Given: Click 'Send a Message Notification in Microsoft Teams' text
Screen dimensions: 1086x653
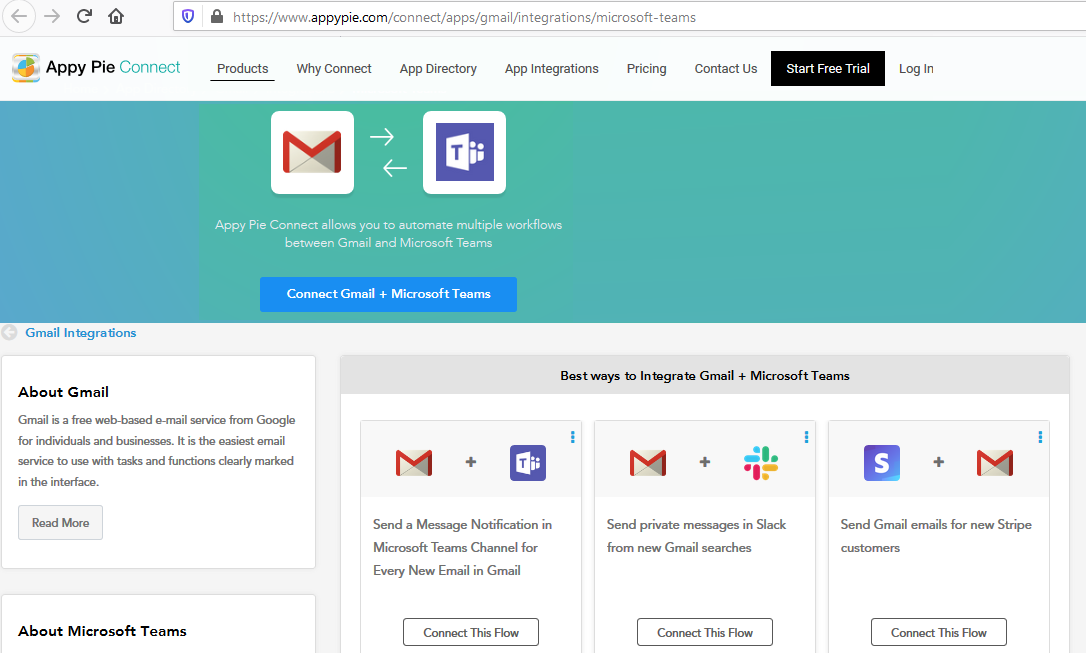Looking at the screenshot, I should pos(462,547).
